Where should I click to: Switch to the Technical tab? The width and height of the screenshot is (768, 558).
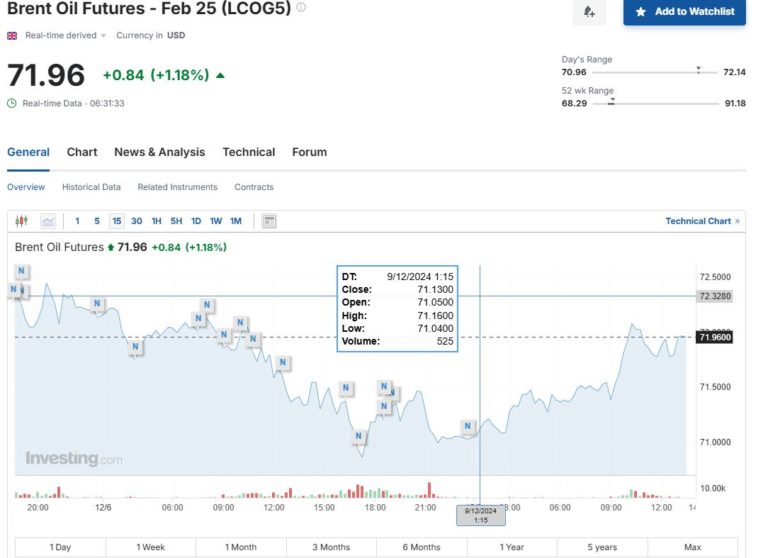[x=248, y=152]
